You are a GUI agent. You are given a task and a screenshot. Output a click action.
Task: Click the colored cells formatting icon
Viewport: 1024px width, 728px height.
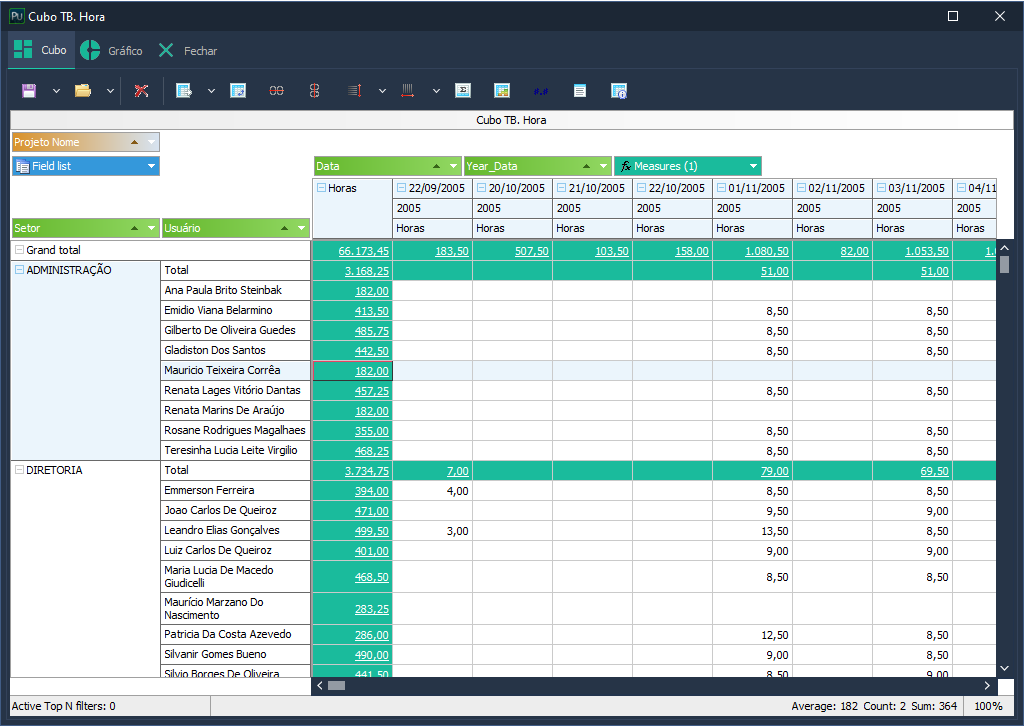(x=502, y=91)
